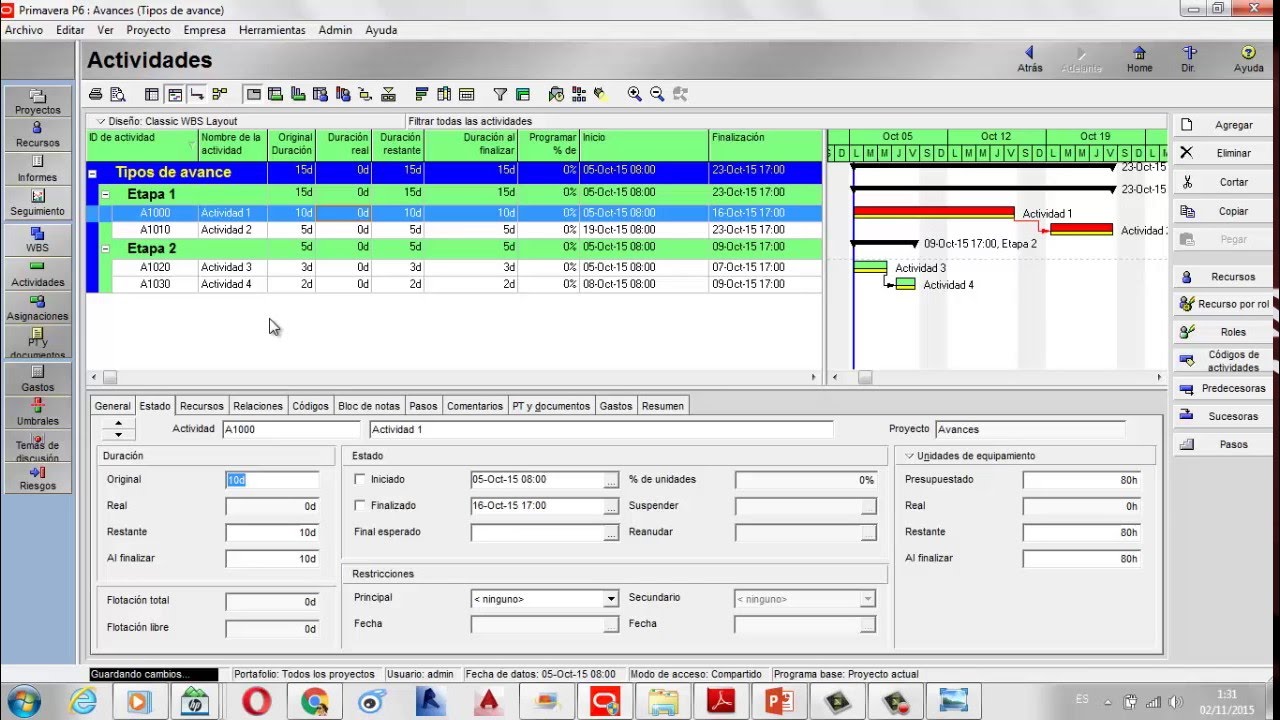Viewport: 1280px width, 720px height.
Task: Collapse the Etapa 2 WBS band
Action: (104, 249)
